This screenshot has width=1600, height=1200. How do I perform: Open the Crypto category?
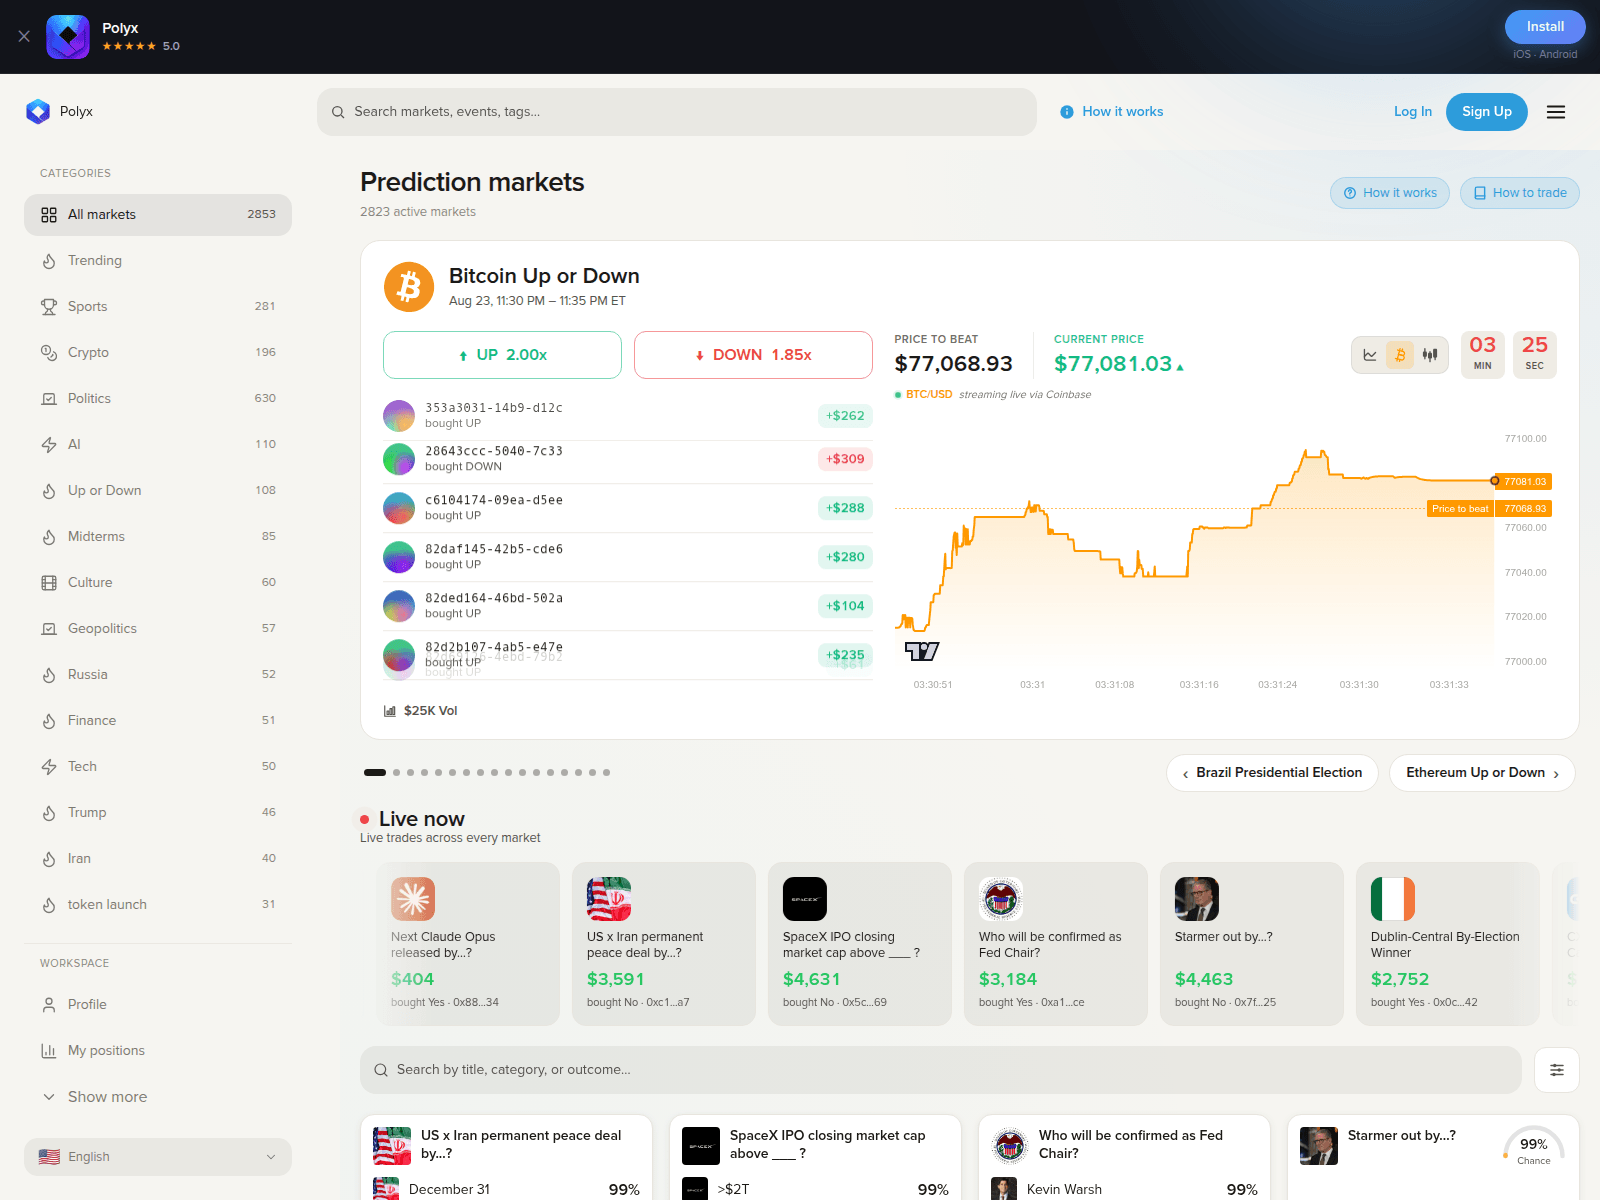click(158, 353)
